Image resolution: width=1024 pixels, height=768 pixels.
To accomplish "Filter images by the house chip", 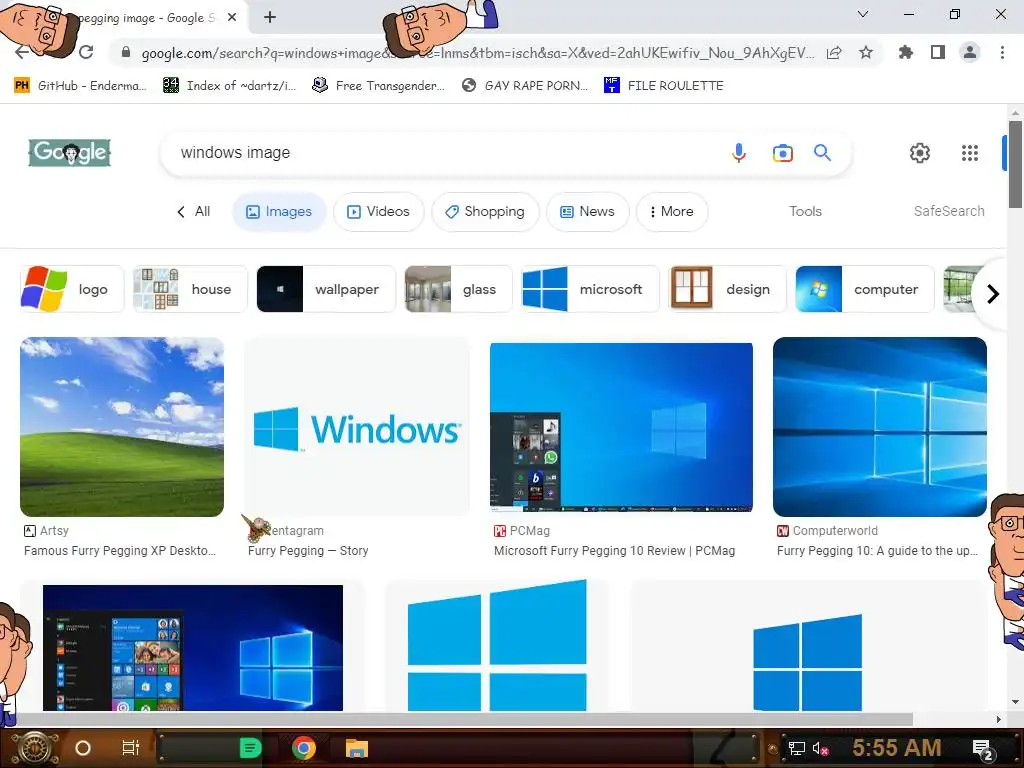I will coord(190,289).
